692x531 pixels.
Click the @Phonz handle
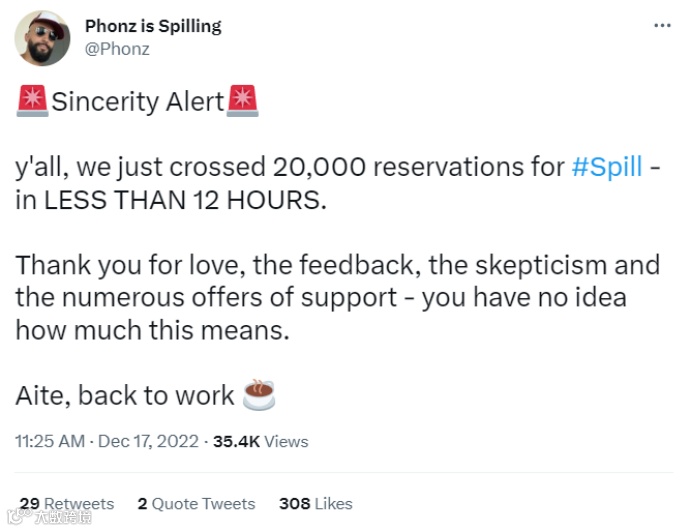[117, 49]
